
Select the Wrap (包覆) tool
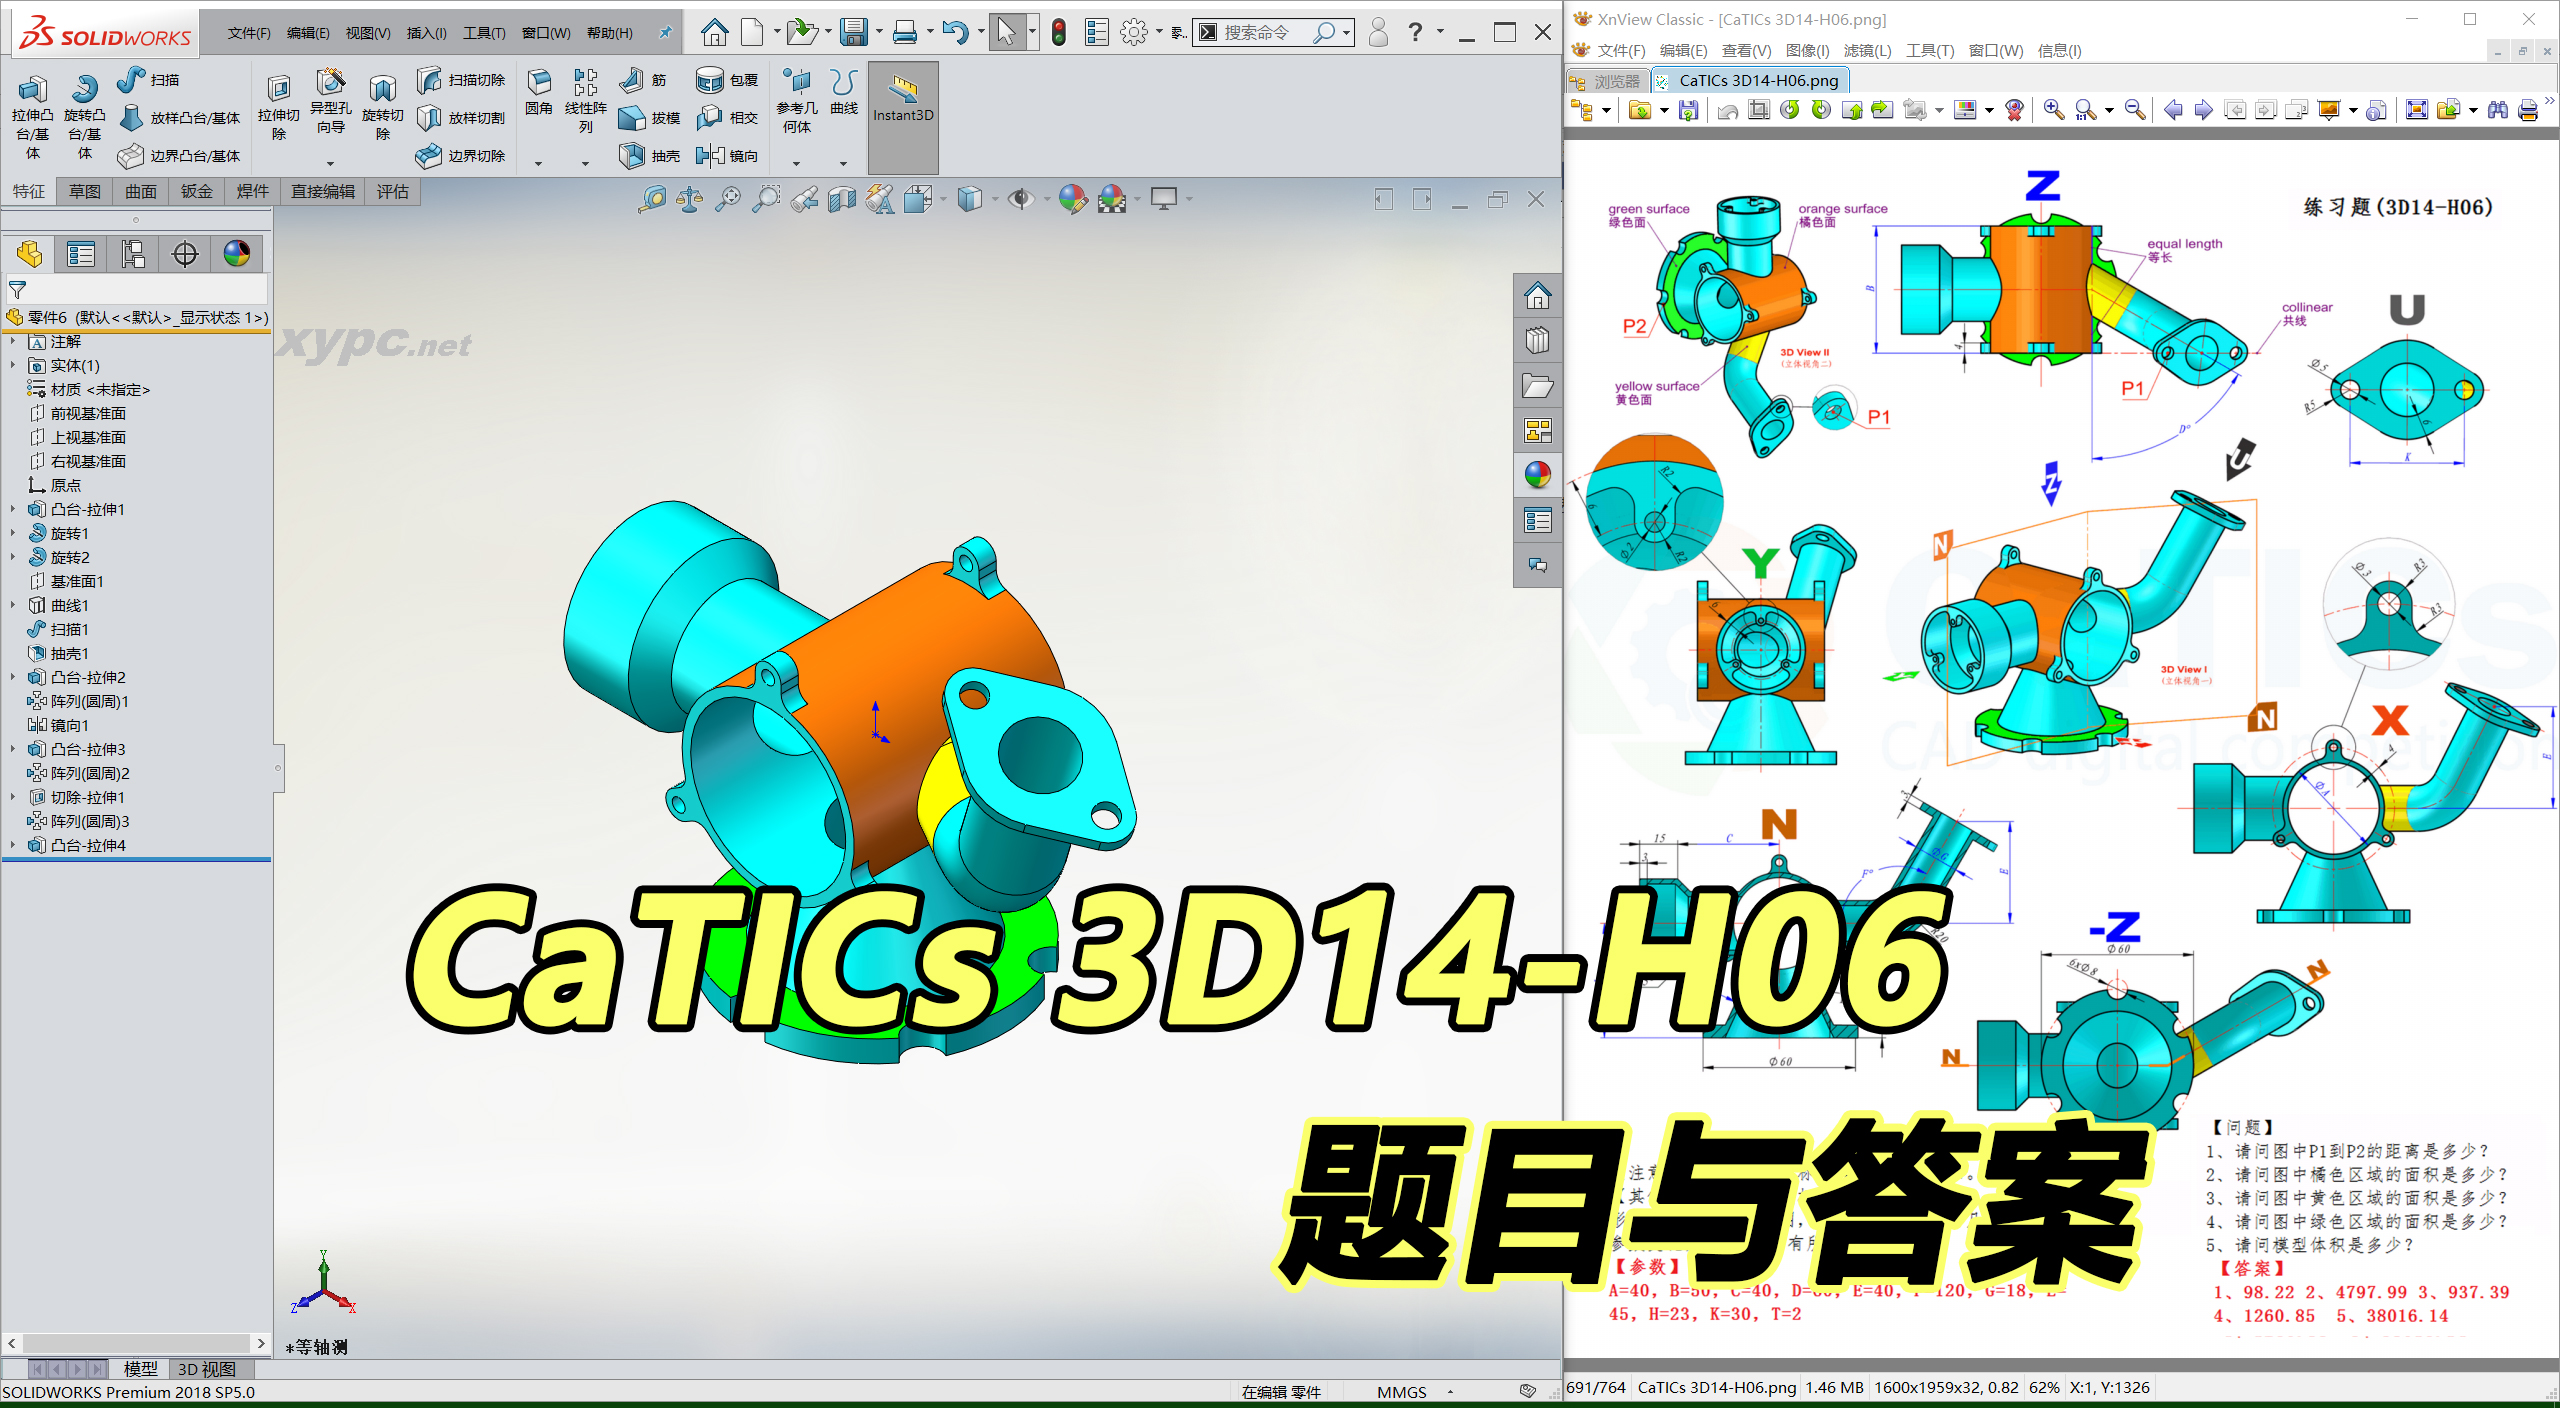coord(727,80)
